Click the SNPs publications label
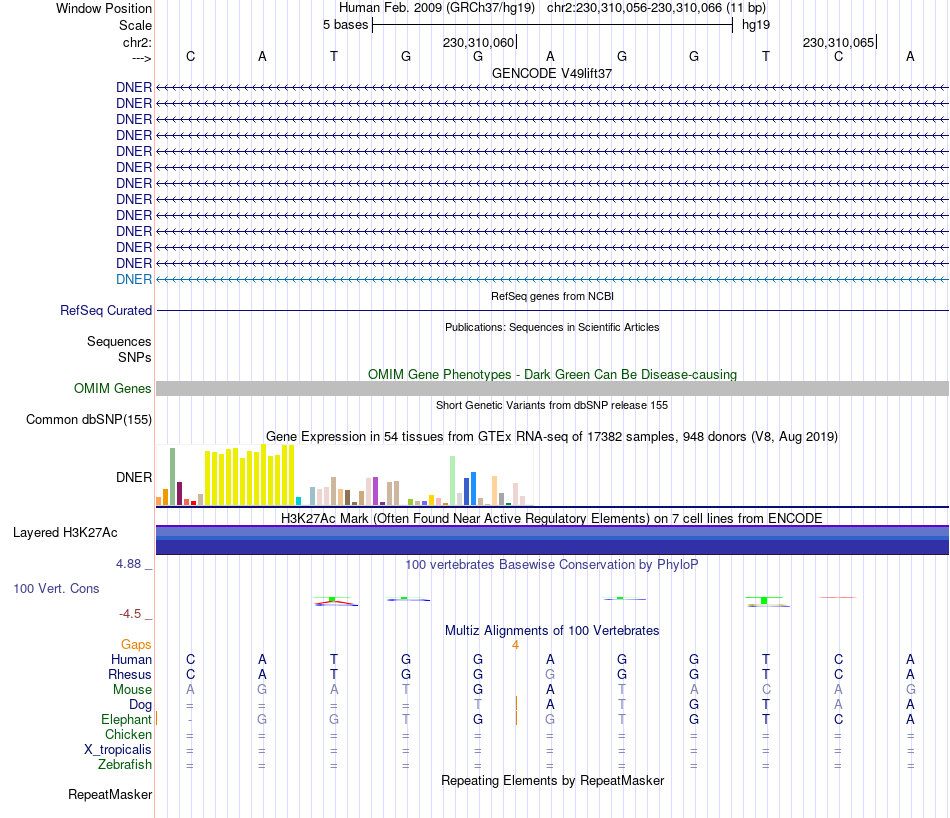950x818 pixels. 135,357
